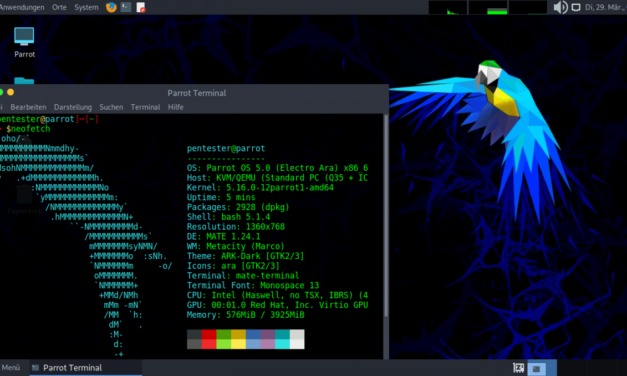The image size is (627, 376).
Task: Open the folder icon on desktop
Action: (24, 80)
